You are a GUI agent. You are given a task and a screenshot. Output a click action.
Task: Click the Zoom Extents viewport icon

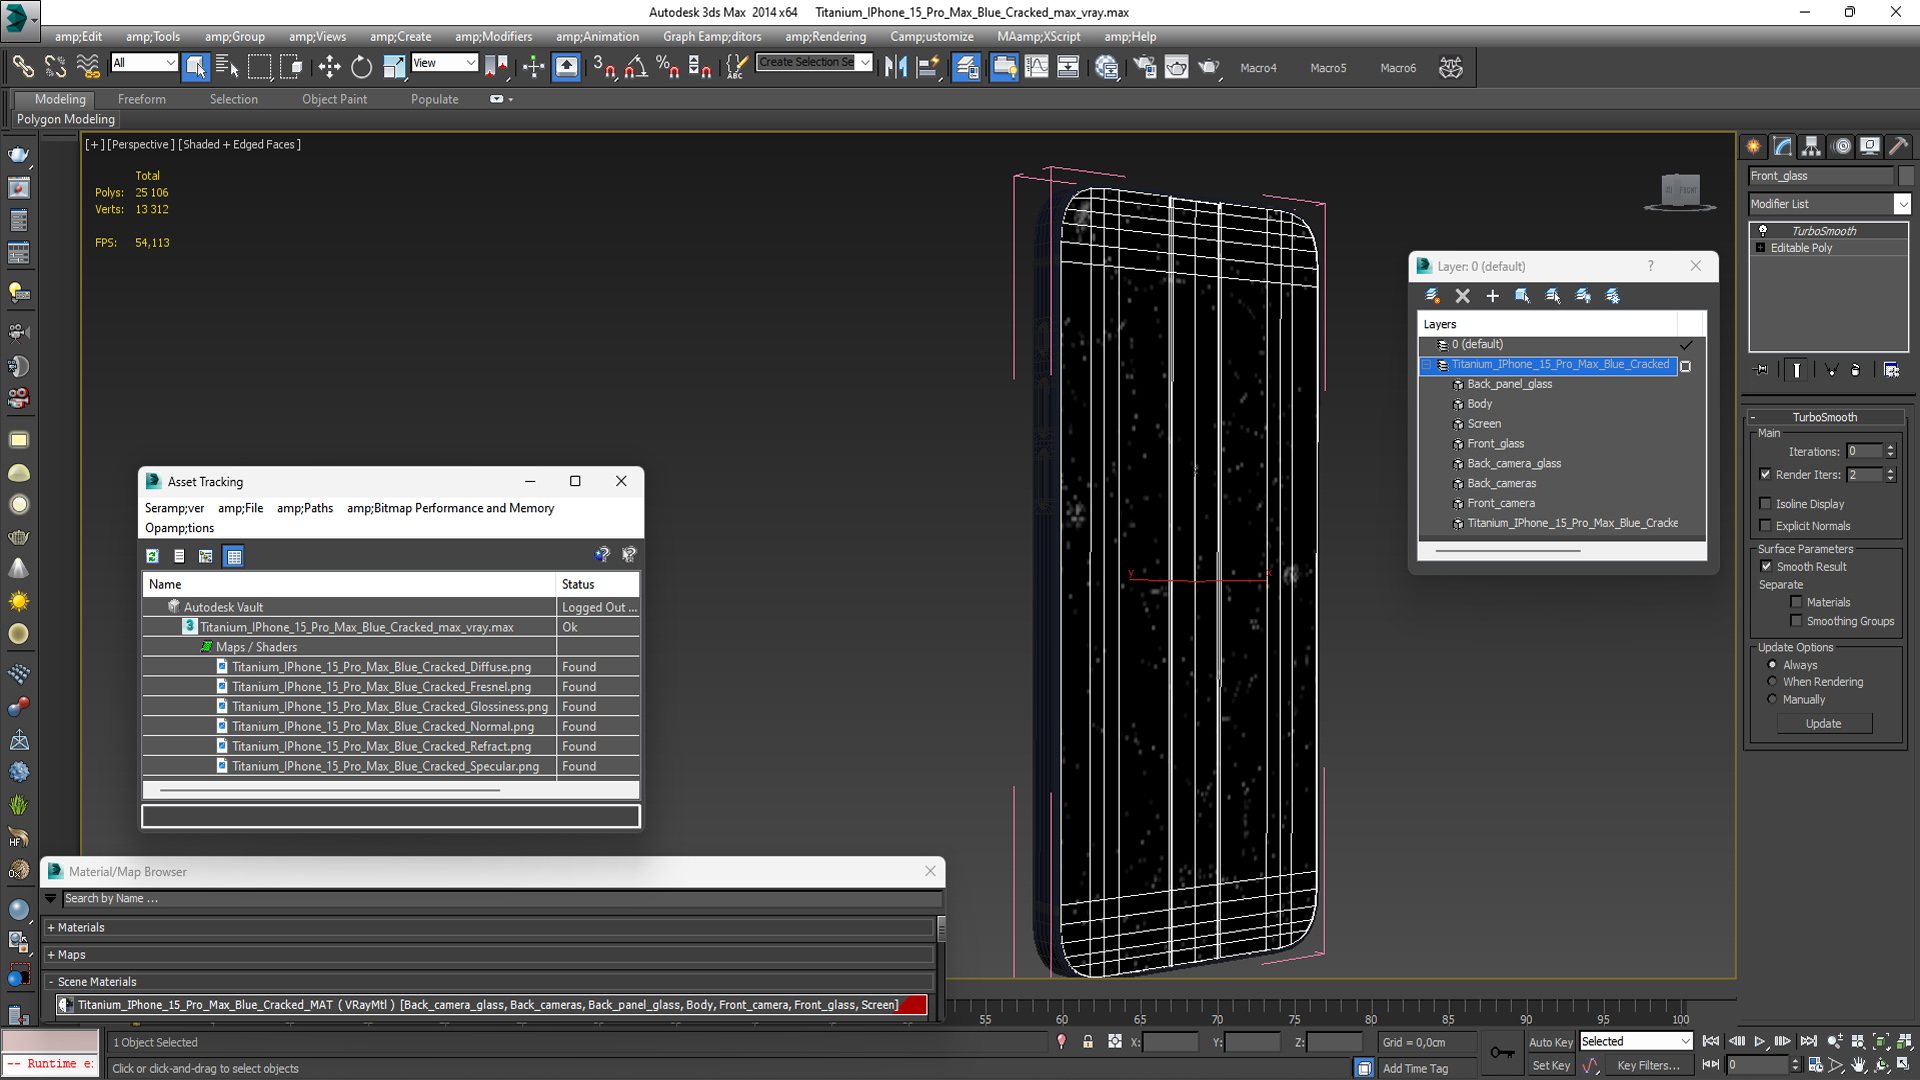pos(1881,1042)
